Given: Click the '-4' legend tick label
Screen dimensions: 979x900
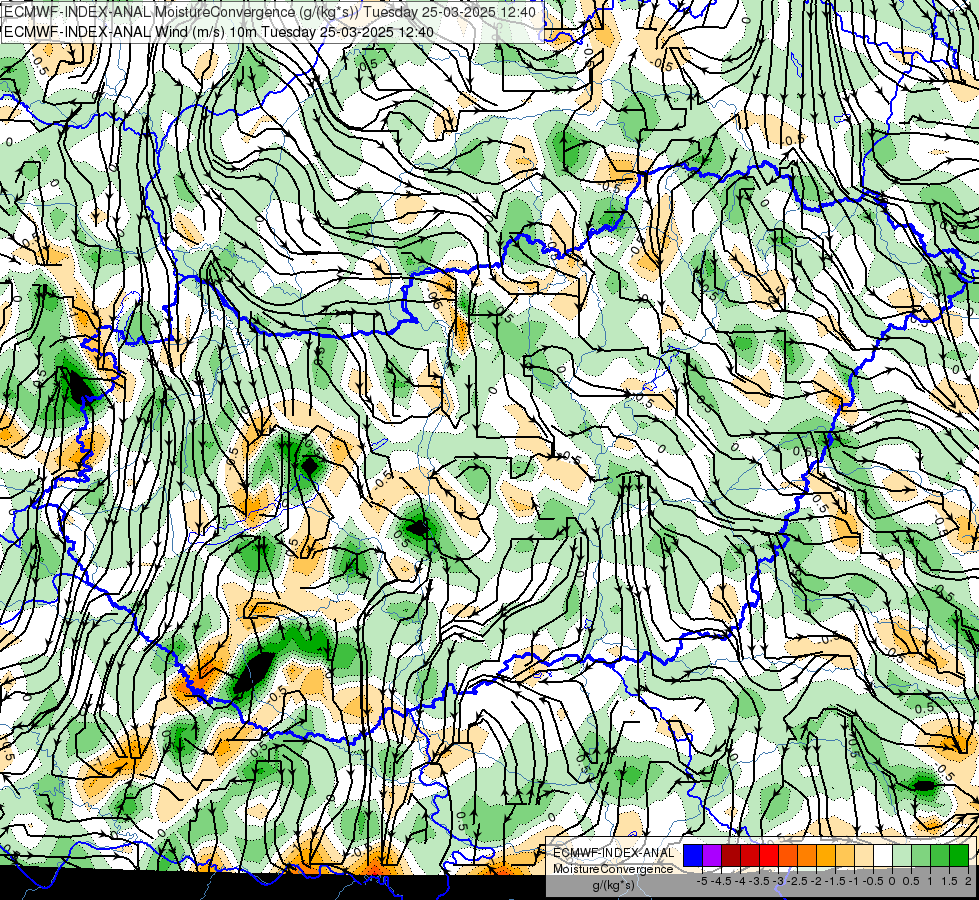Looking at the screenshot, I should coord(740,881).
